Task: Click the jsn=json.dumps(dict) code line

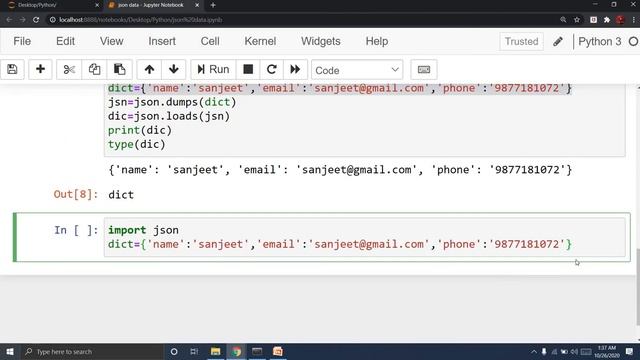Action: click(x=172, y=102)
